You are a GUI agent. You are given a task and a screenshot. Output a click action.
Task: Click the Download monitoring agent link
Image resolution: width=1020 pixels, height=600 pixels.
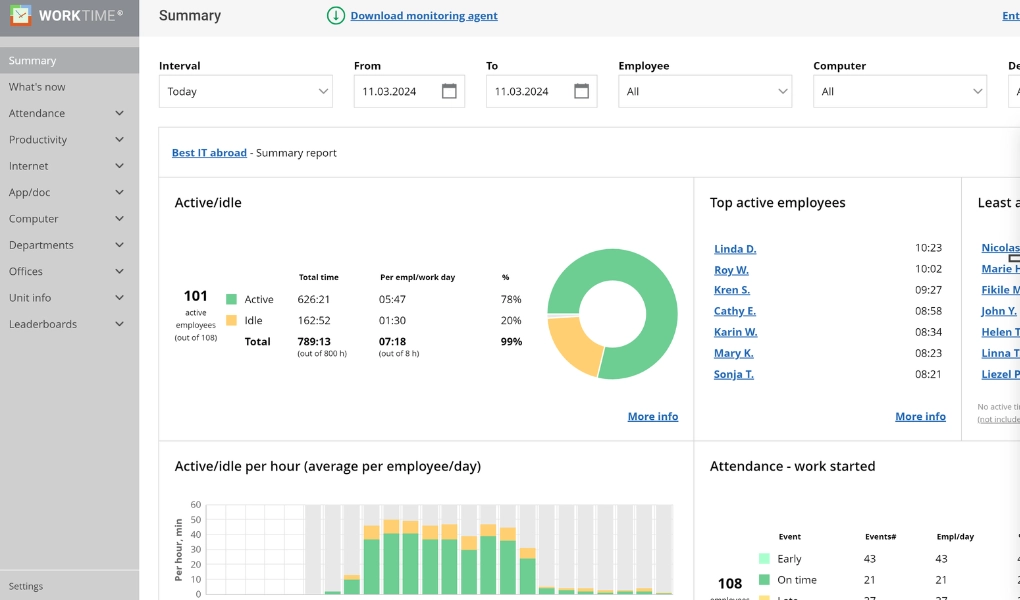424,16
